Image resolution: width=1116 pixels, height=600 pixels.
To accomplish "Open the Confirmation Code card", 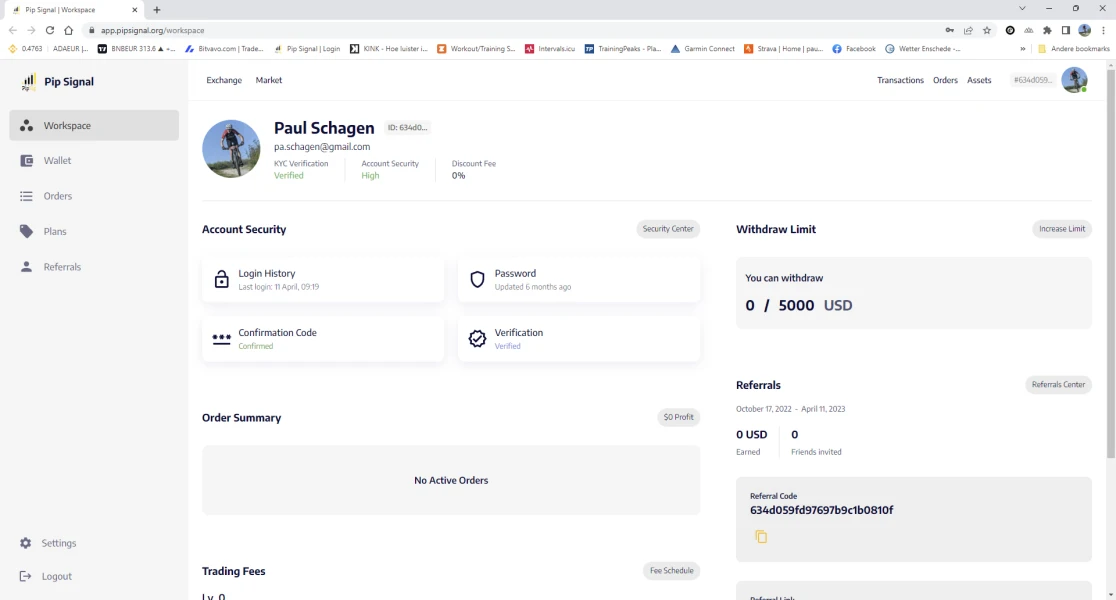I will [x=323, y=339].
